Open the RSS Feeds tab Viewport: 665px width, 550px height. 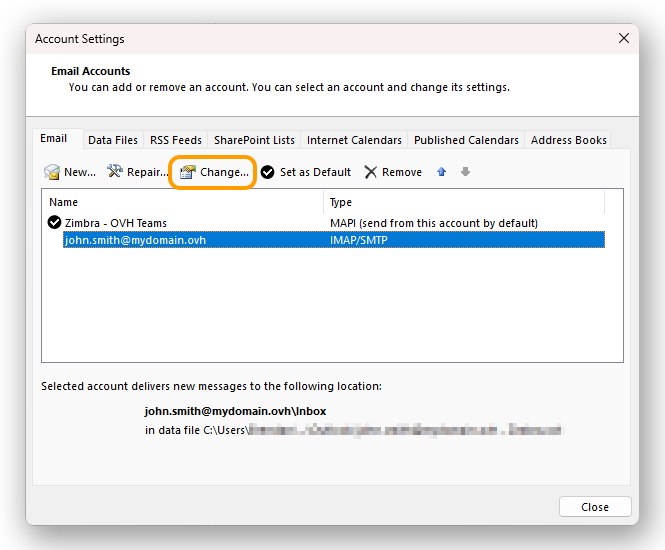click(176, 140)
